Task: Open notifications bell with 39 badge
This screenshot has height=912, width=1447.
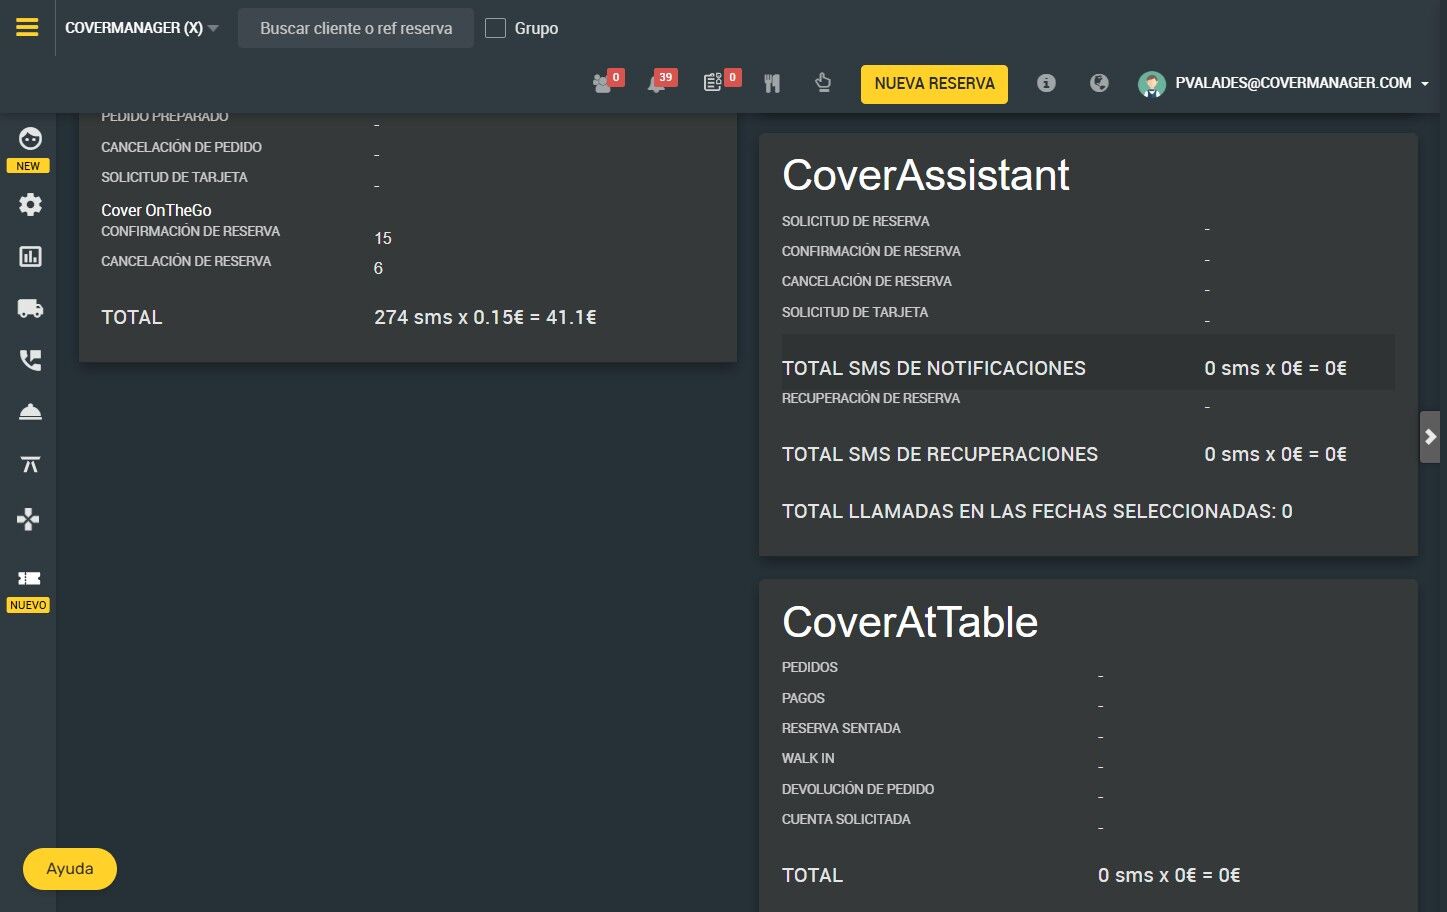Action: pos(657,83)
